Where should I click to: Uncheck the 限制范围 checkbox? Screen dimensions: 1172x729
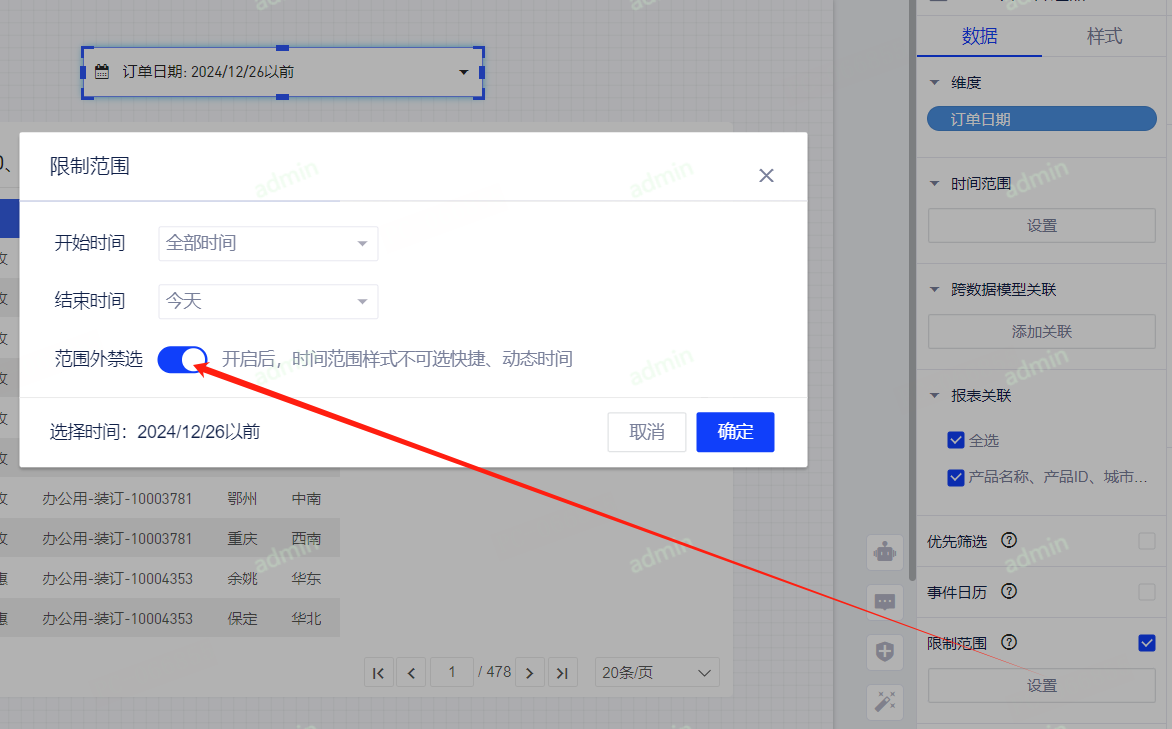(x=1146, y=643)
